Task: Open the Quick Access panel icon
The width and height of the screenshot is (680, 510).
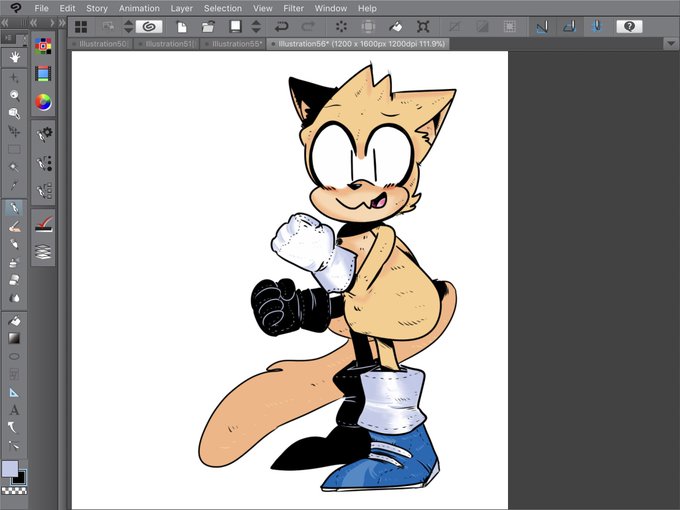Action: click(x=43, y=46)
